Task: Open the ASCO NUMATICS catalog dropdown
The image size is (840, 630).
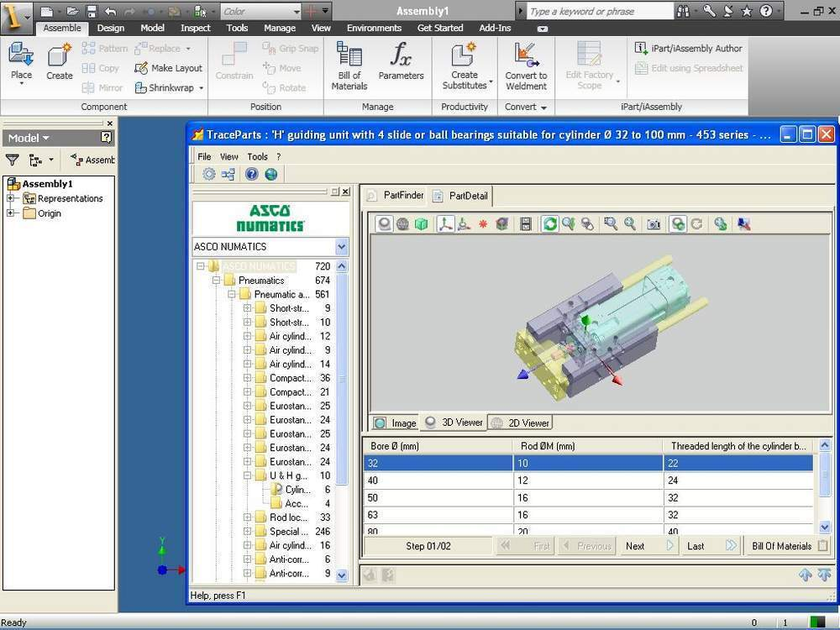Action: tap(341, 246)
